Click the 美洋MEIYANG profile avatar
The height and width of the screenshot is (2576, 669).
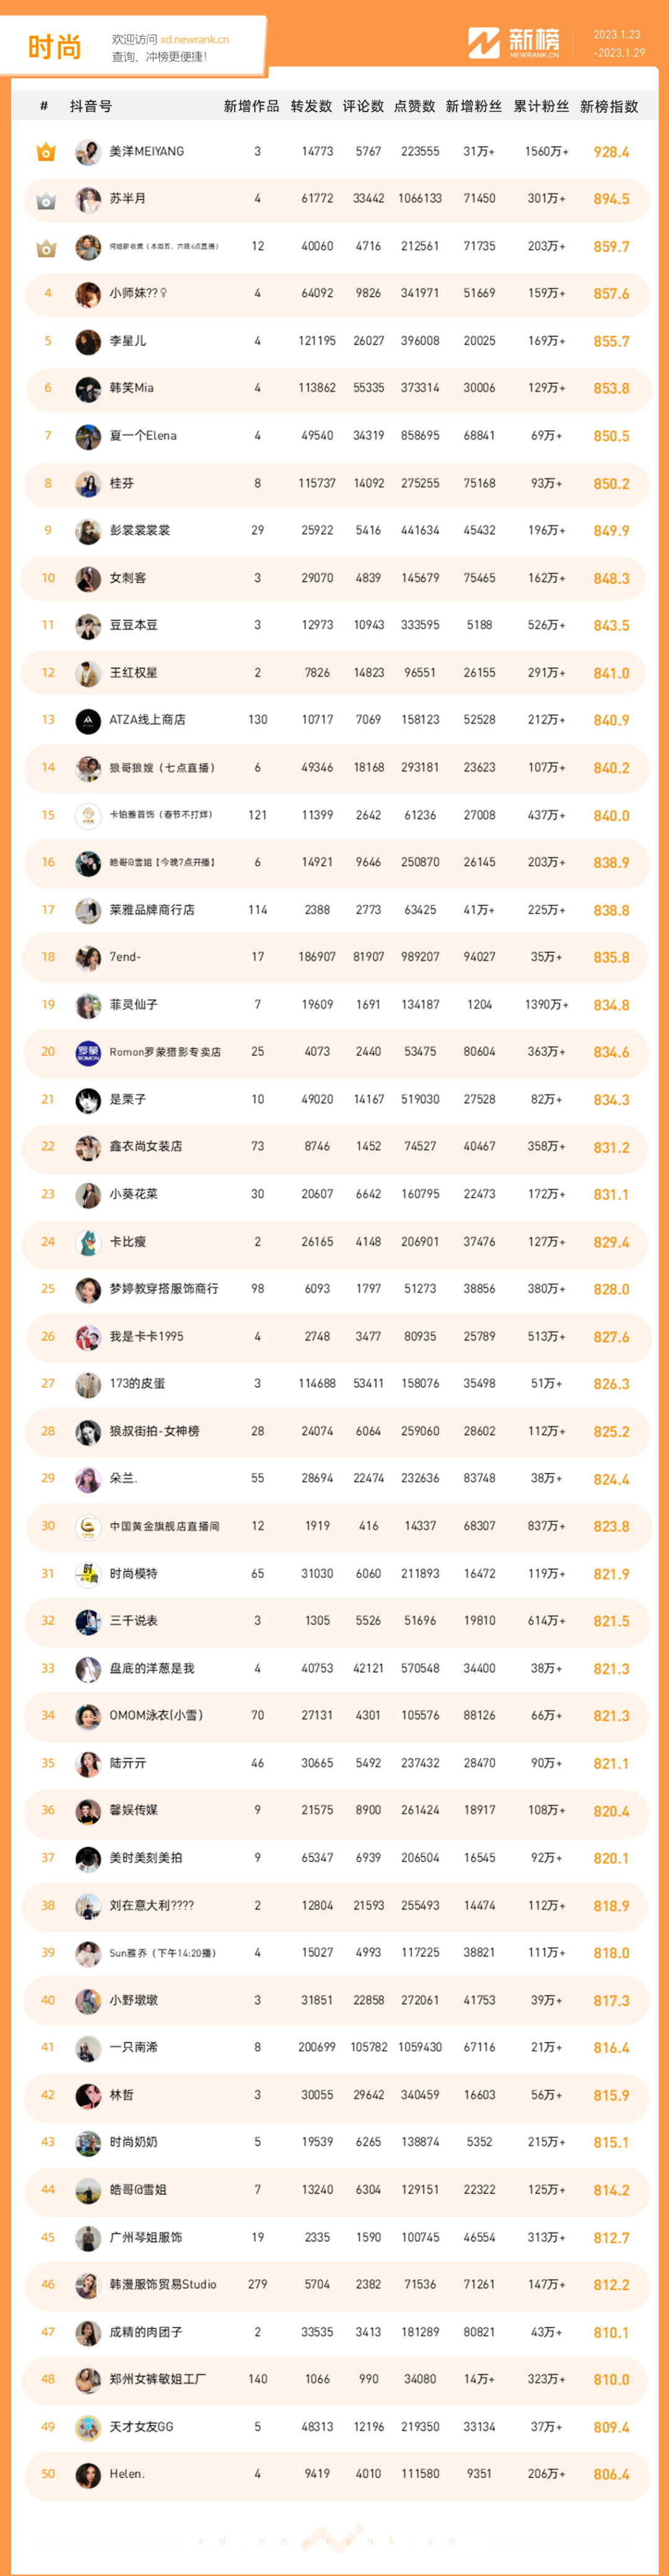tap(88, 152)
